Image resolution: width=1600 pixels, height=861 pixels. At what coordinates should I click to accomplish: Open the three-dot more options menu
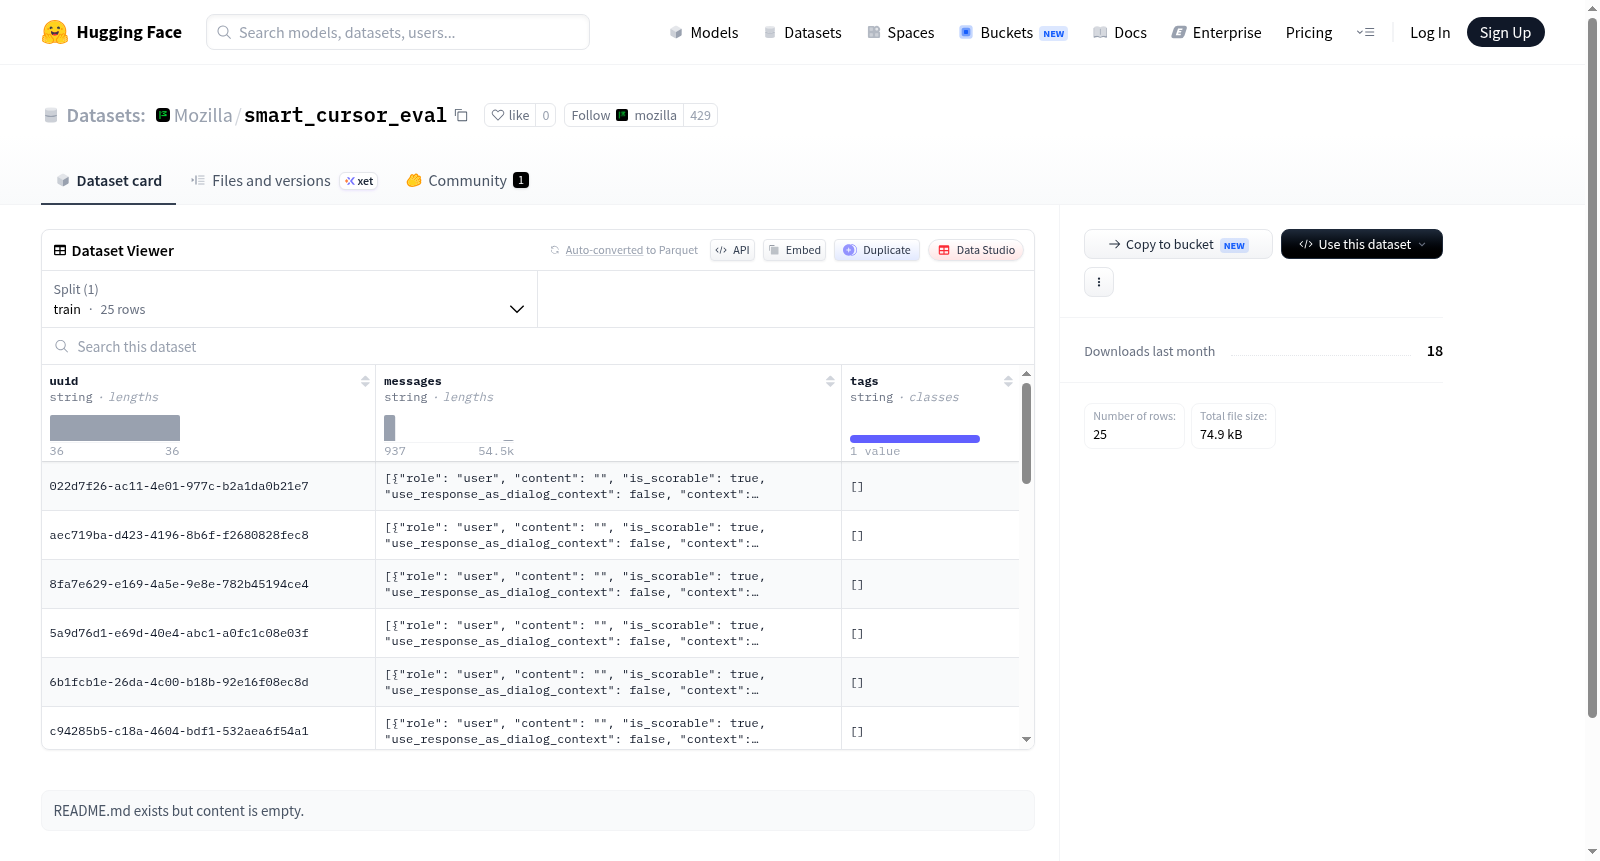click(x=1099, y=282)
